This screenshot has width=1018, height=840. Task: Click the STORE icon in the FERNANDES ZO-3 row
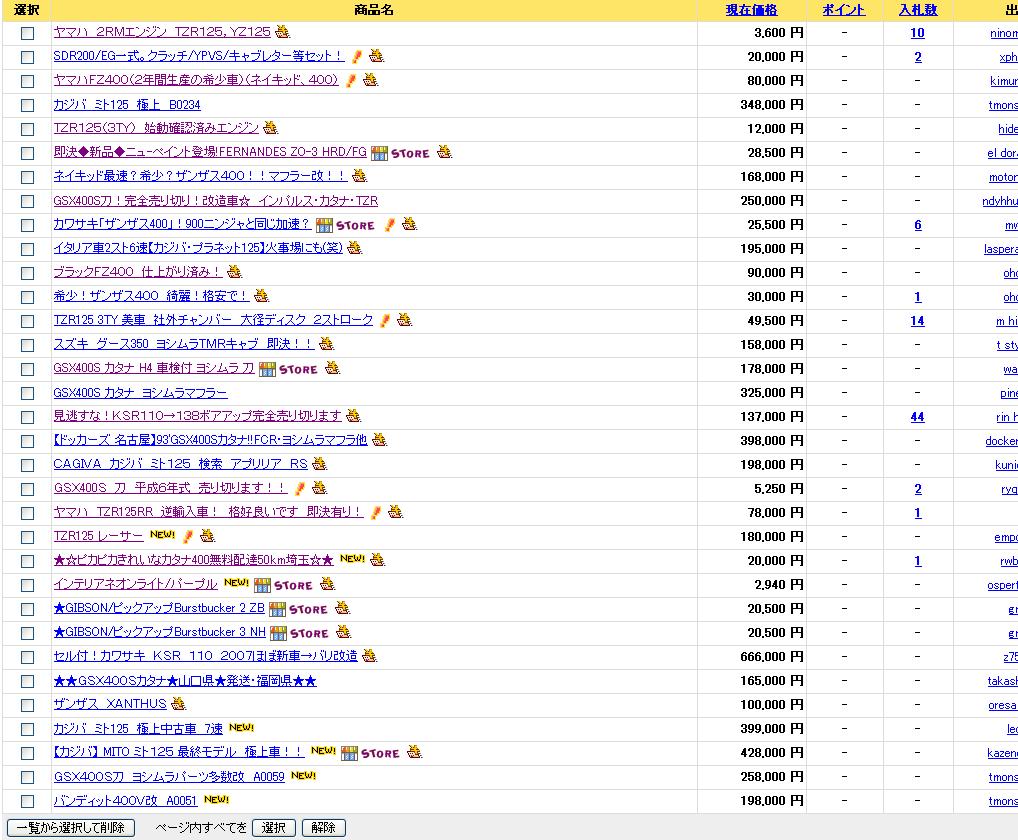point(401,153)
